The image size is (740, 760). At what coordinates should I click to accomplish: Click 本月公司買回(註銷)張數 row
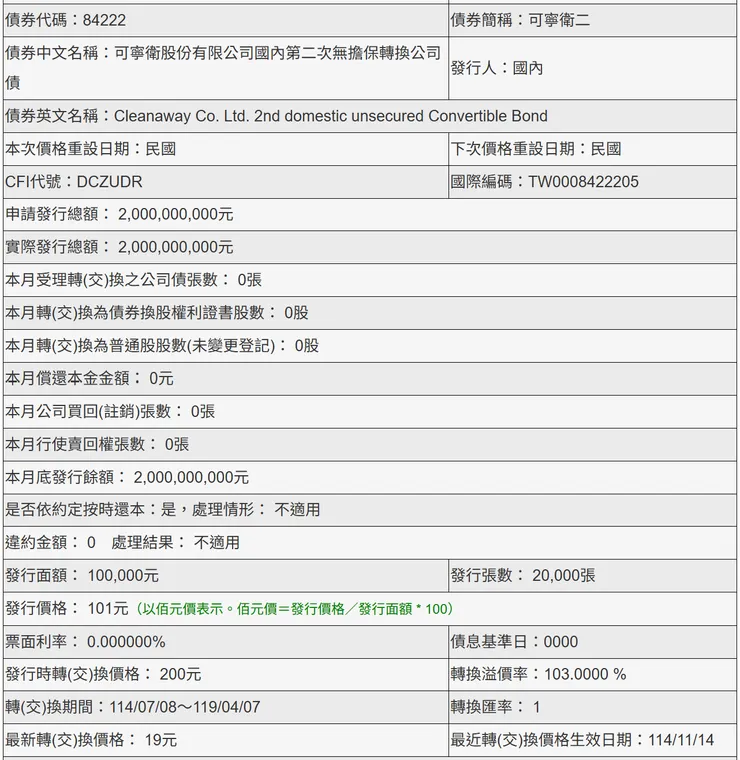pyautogui.click(x=370, y=412)
